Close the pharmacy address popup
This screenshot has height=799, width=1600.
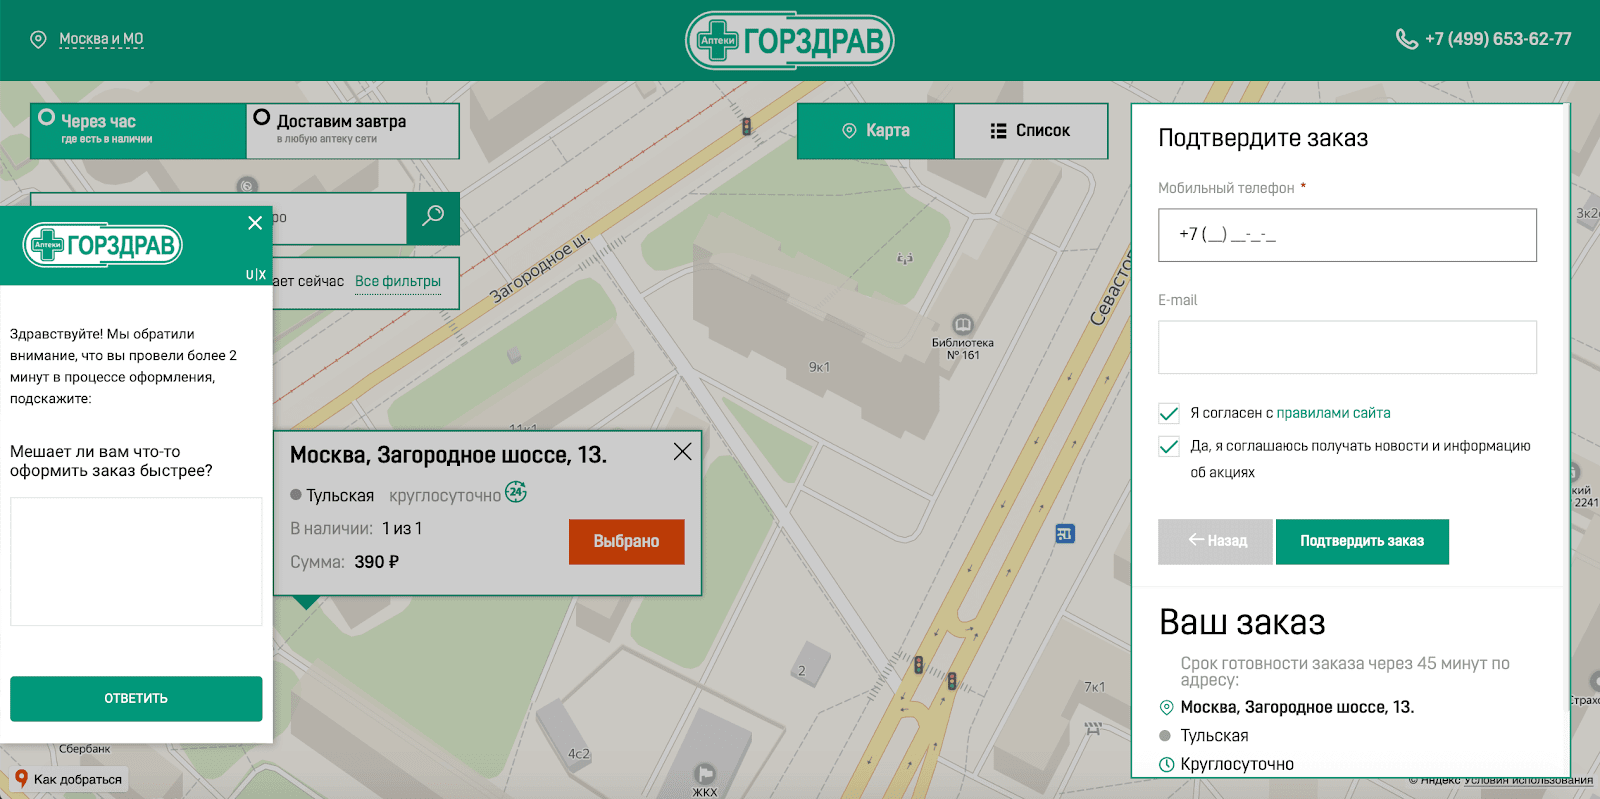(x=682, y=452)
